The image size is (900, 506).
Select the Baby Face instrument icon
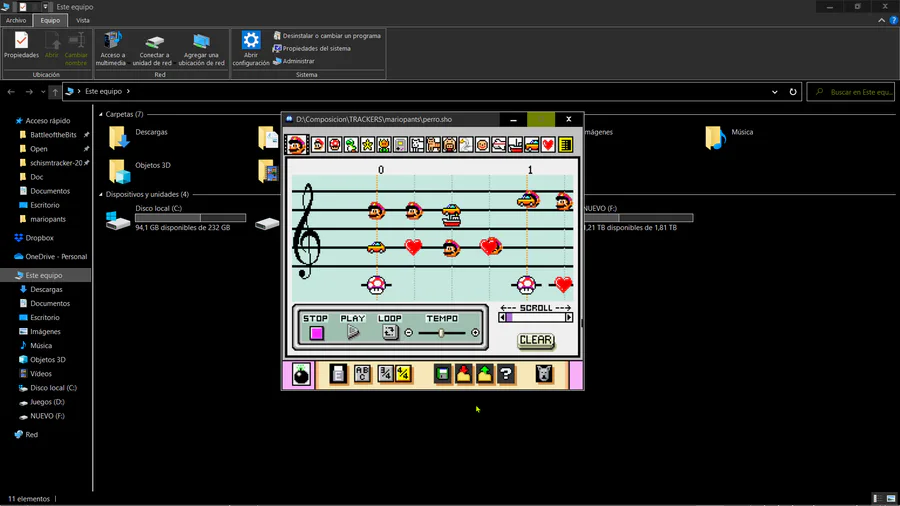point(483,145)
